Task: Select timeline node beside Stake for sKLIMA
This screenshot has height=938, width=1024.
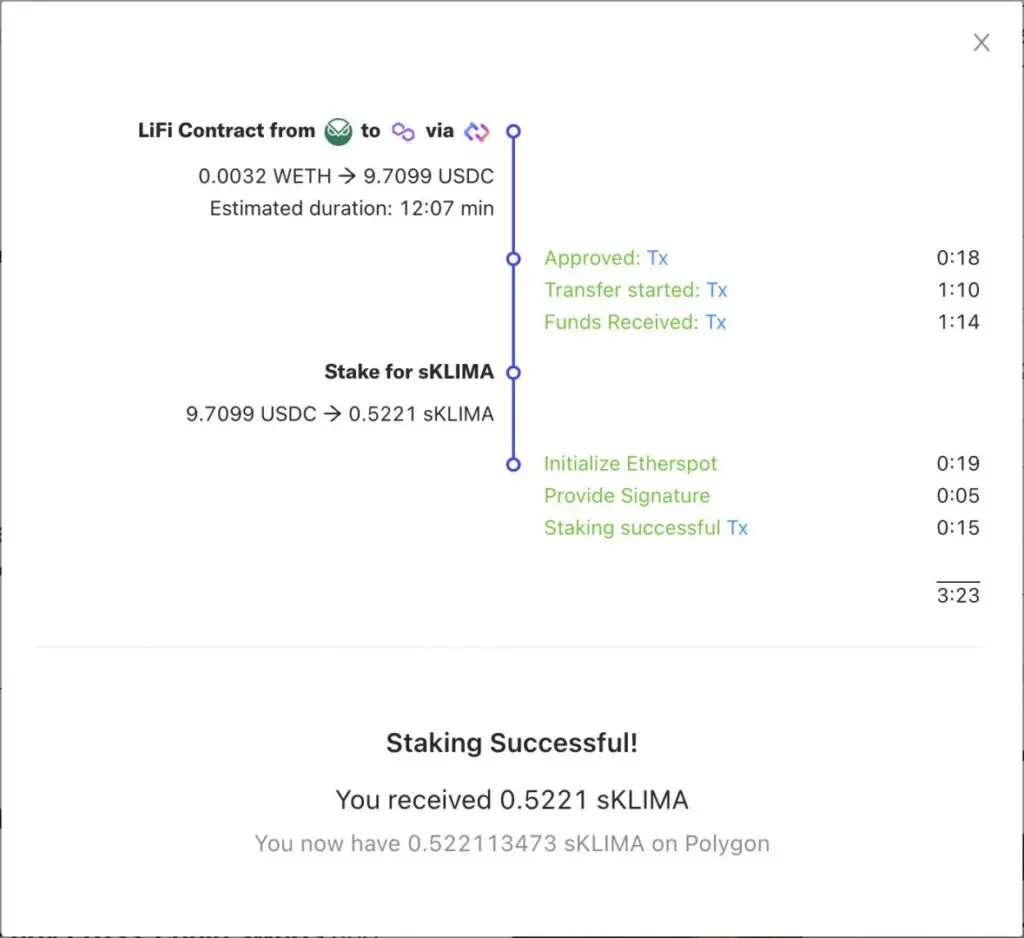Action: click(513, 372)
